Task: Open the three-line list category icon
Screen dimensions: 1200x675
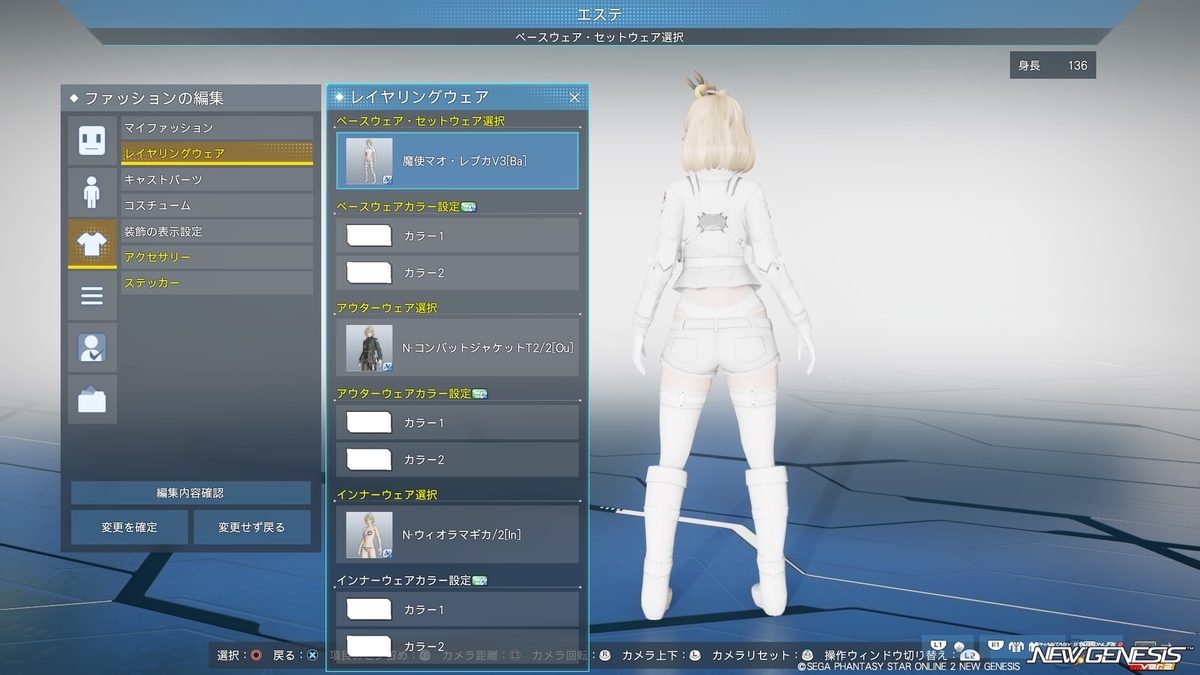Action: tap(92, 296)
